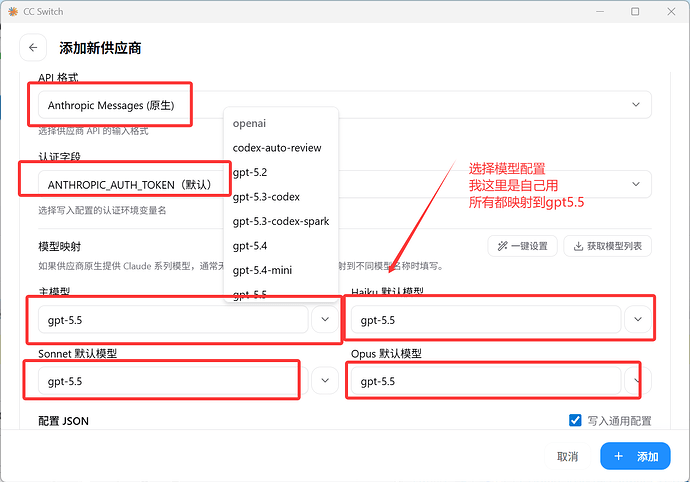Maximize the CC Switch window
Viewport: 690px width, 482px height.
[x=635, y=11]
